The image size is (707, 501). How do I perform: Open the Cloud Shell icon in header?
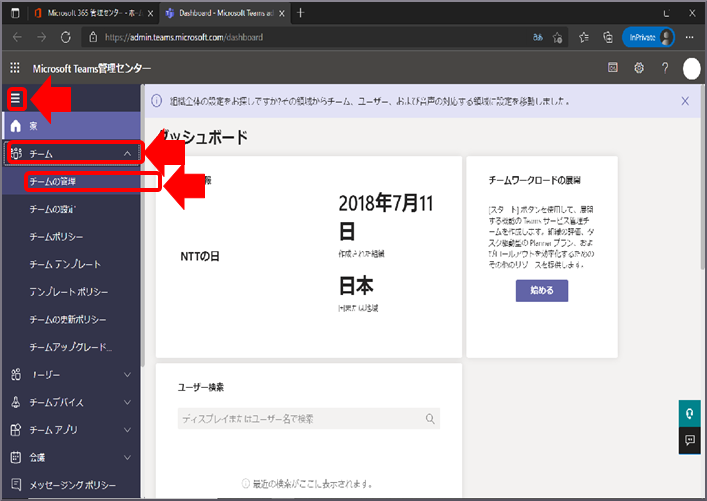coord(613,68)
